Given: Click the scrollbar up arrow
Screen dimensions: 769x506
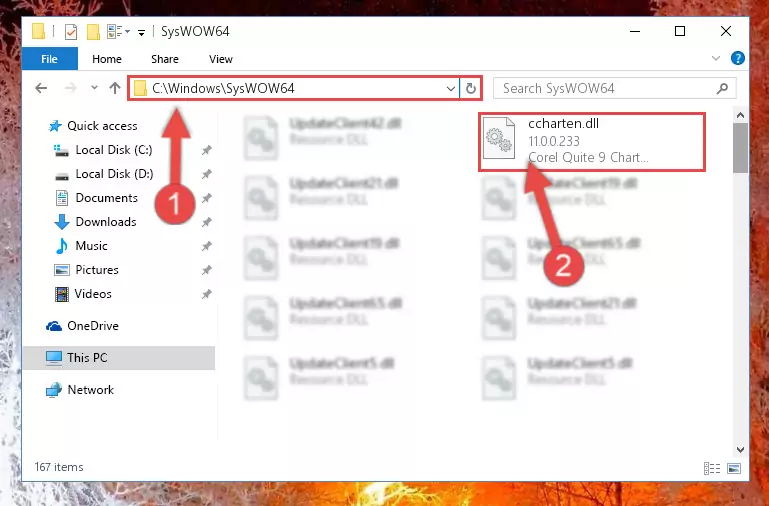Looking at the screenshot, I should coord(741,116).
